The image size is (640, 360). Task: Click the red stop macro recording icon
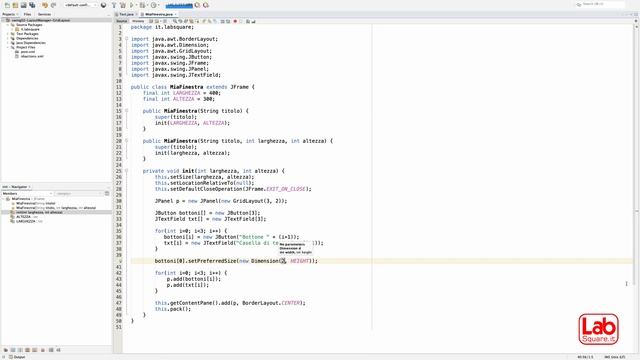(x=235, y=21)
